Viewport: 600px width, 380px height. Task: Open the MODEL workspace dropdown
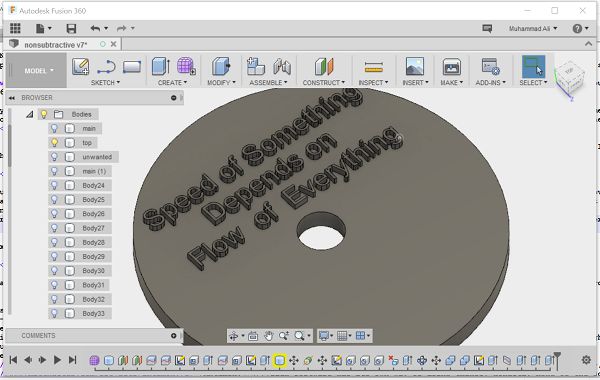click(39, 71)
